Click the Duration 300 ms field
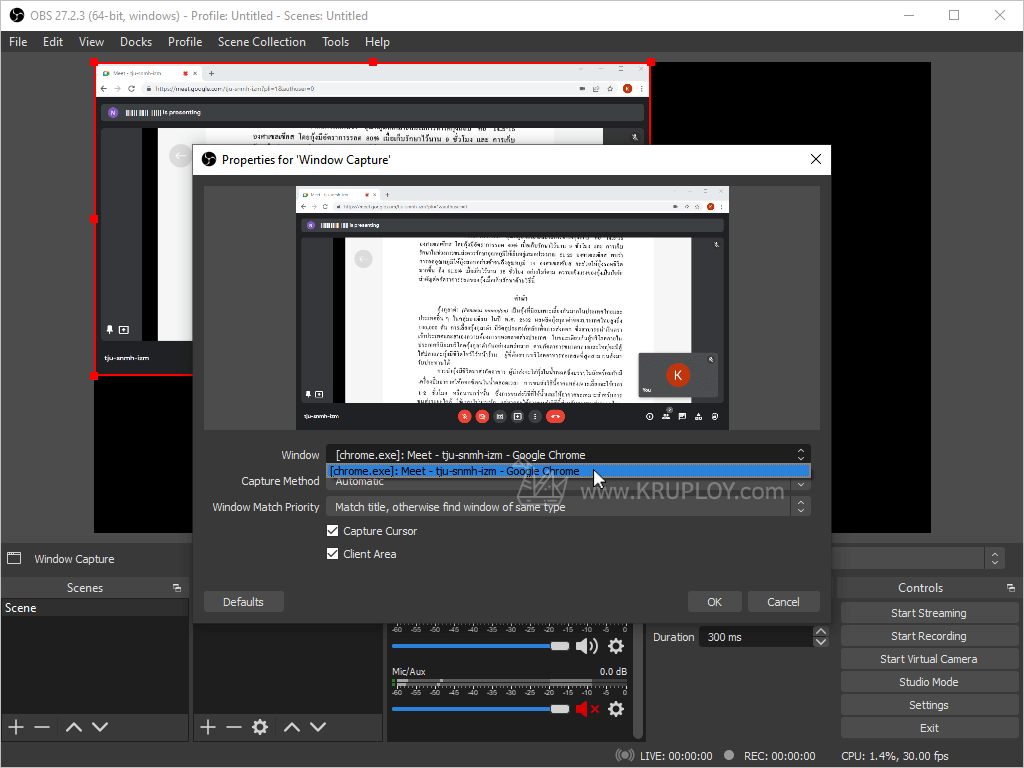Viewport: 1024px width, 768px height. pos(756,637)
